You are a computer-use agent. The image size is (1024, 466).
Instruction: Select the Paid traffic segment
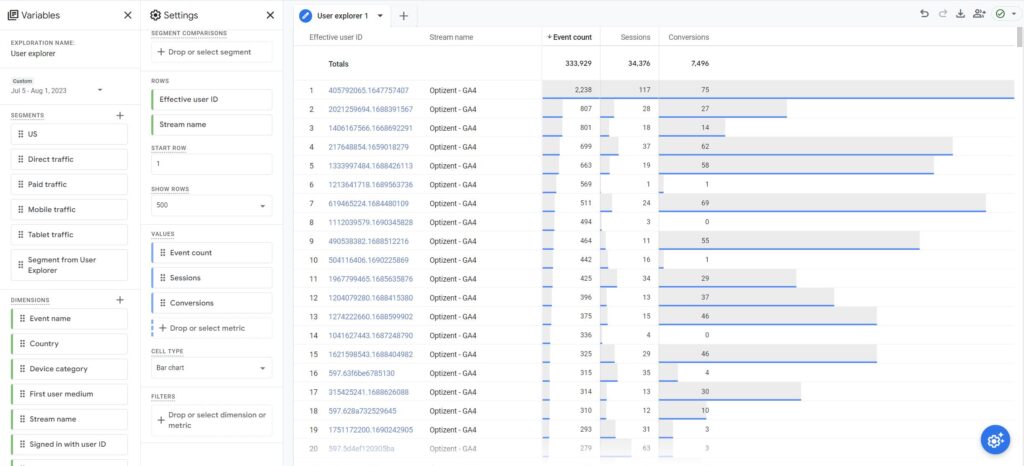69,184
